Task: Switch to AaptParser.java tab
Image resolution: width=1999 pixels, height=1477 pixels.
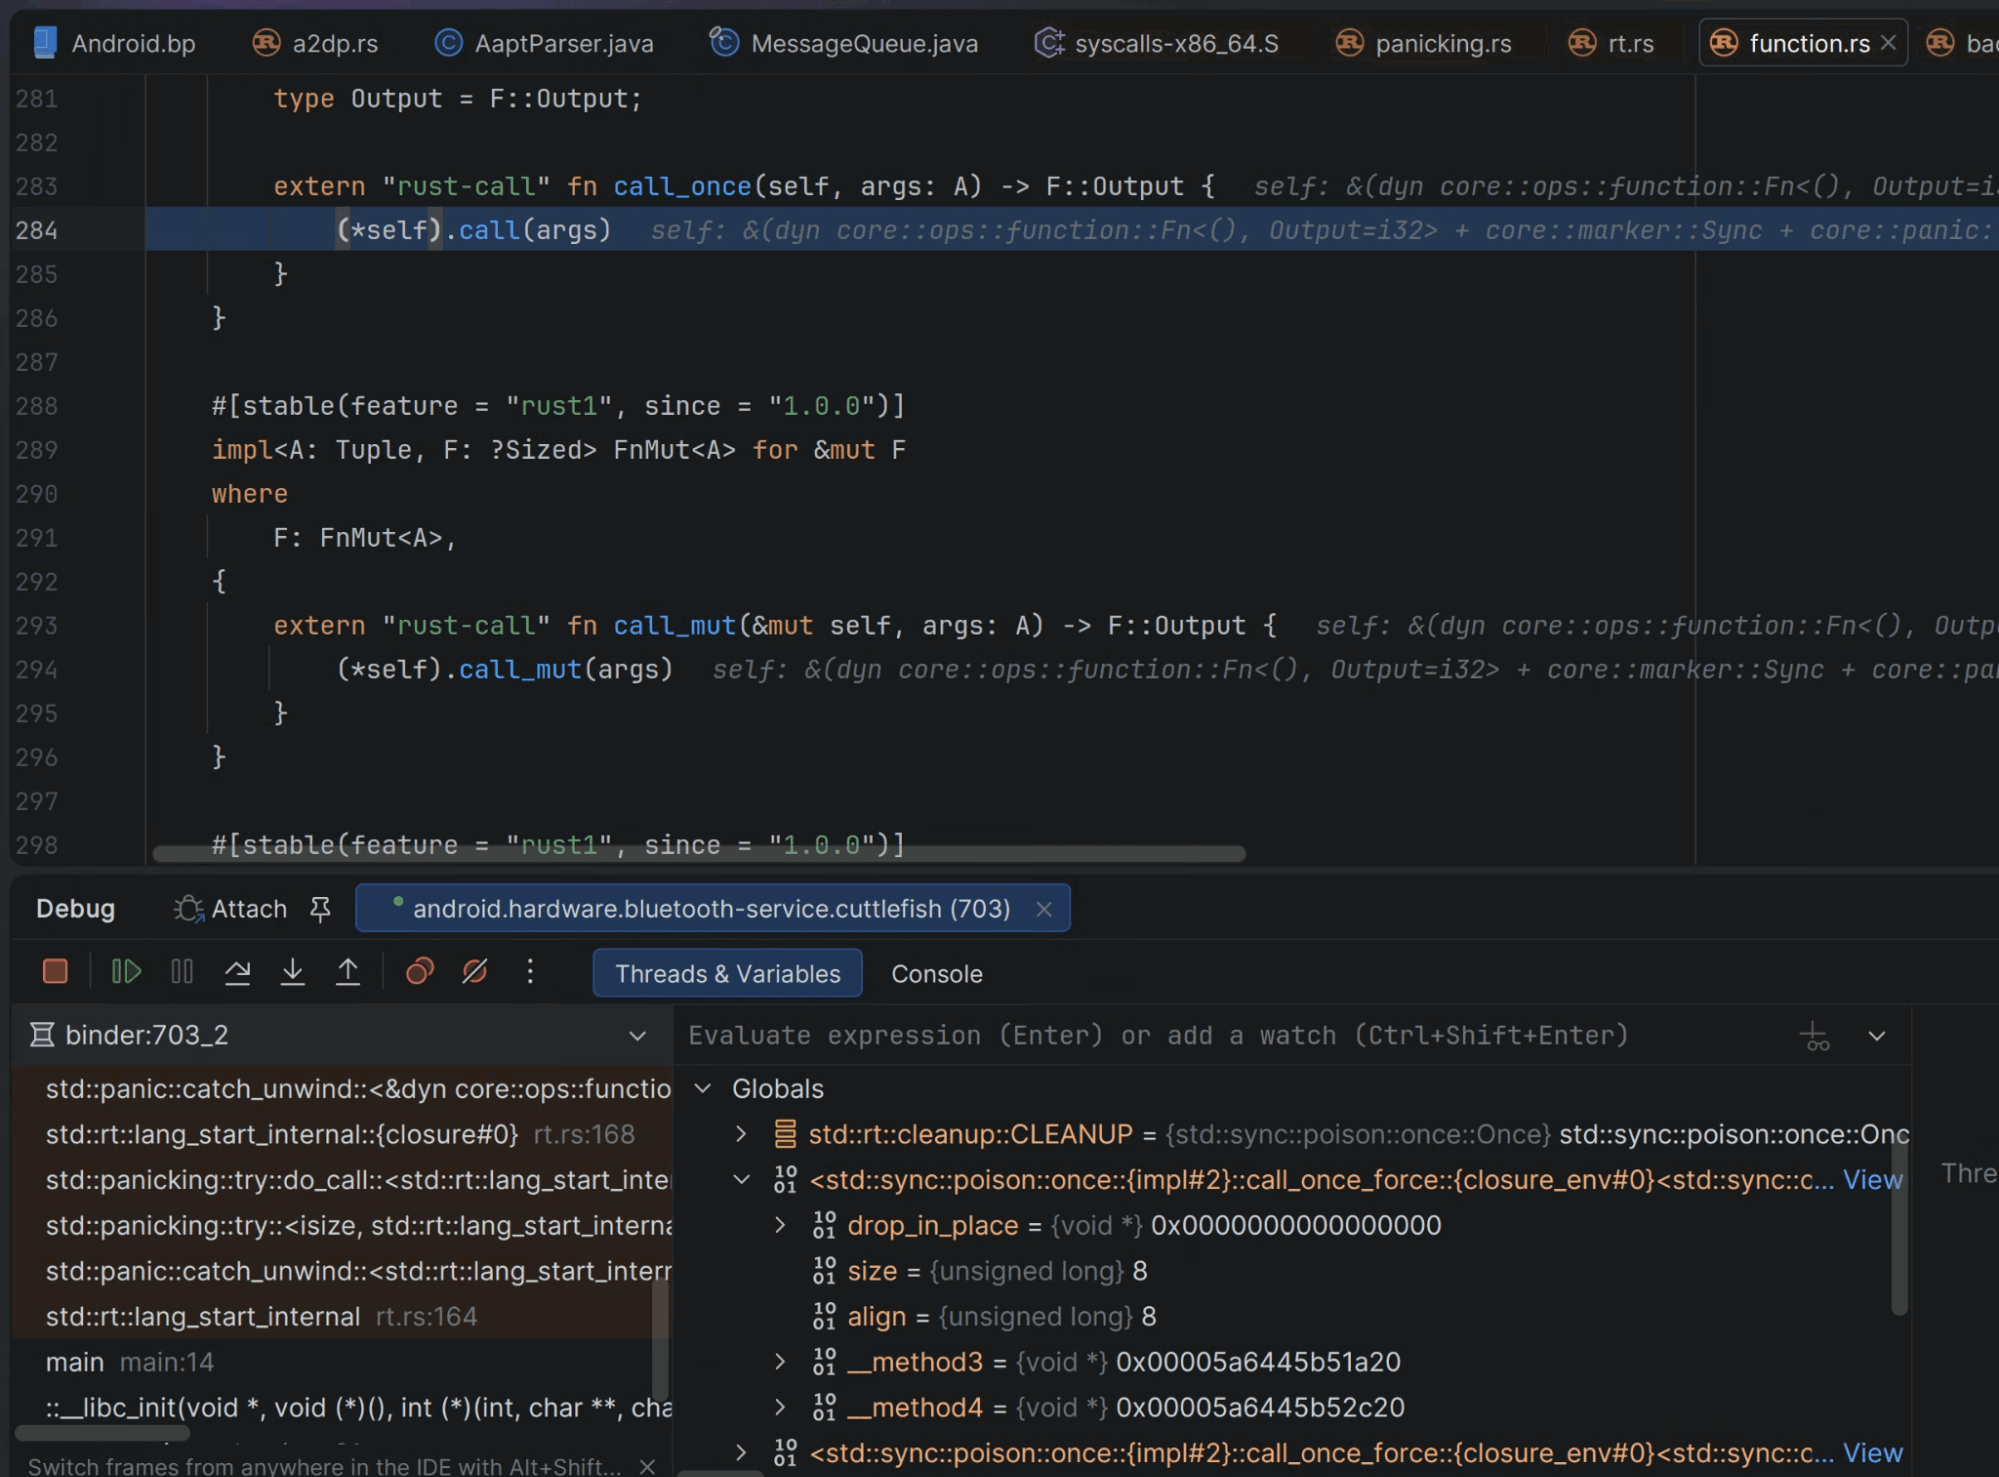Action: tap(545, 43)
